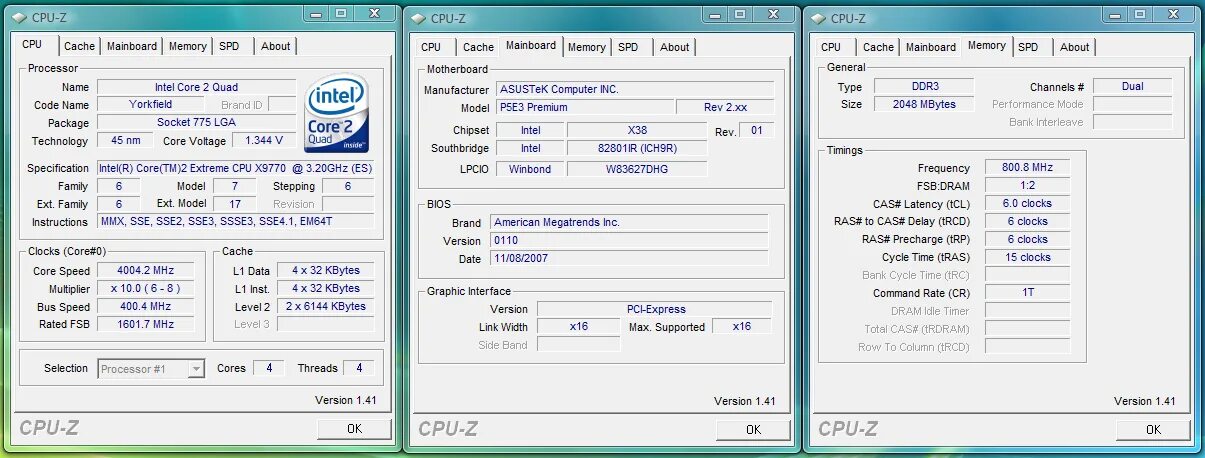Click the memory Frequency value 800.8 MHz
1205x458 pixels.
tap(1028, 168)
